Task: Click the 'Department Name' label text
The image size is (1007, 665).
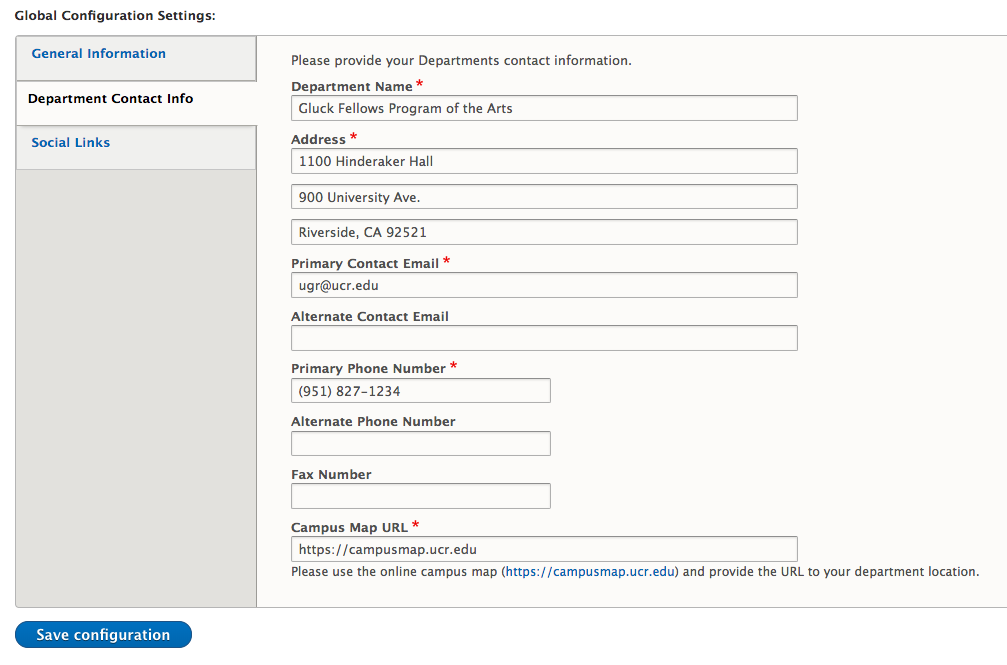Action: 351,87
